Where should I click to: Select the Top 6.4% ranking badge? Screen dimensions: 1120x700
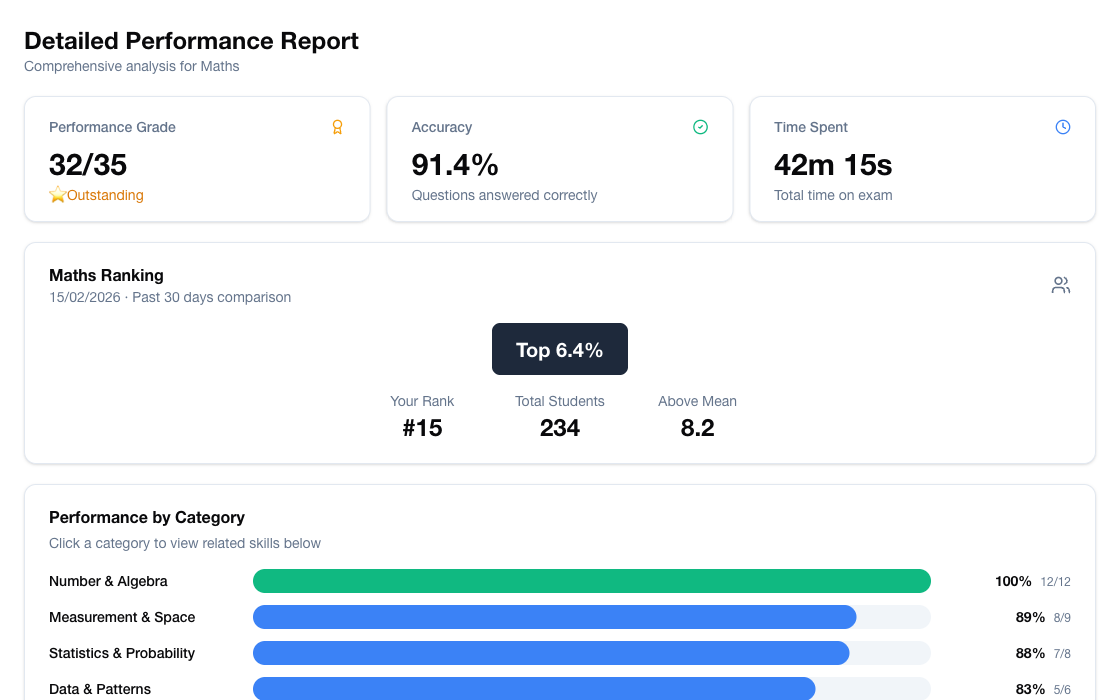[x=559, y=349]
